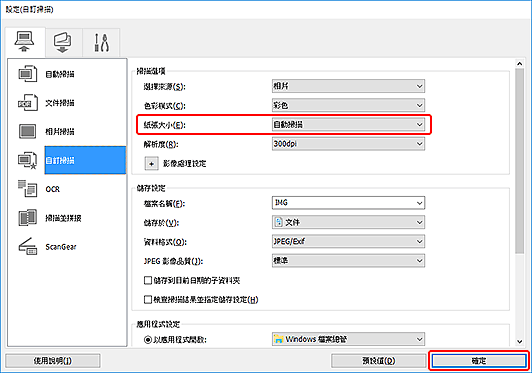Open the JPEG 影像品質 dropdown showing 標準

(348, 261)
